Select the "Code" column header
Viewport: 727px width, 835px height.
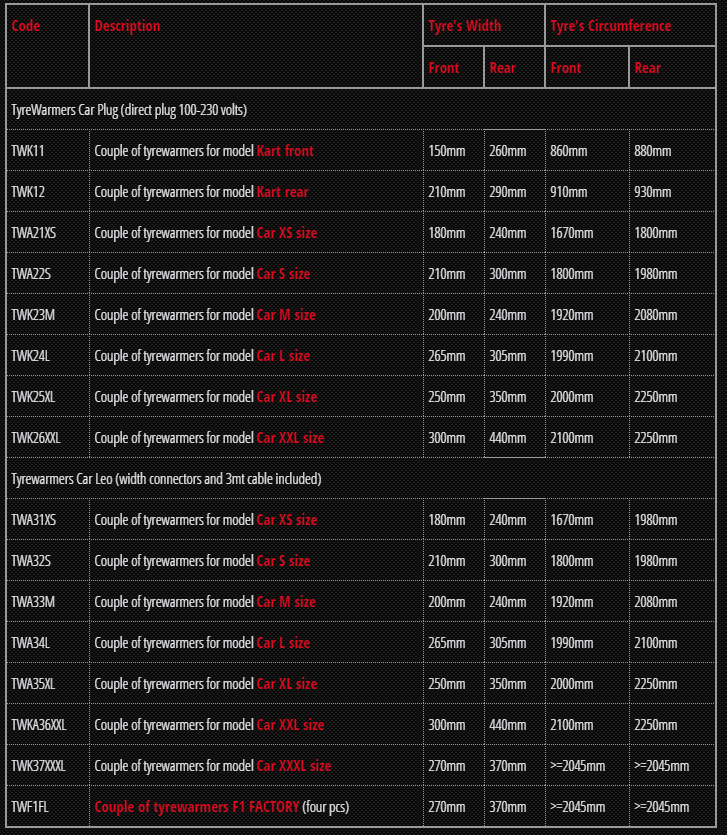[x=26, y=26]
